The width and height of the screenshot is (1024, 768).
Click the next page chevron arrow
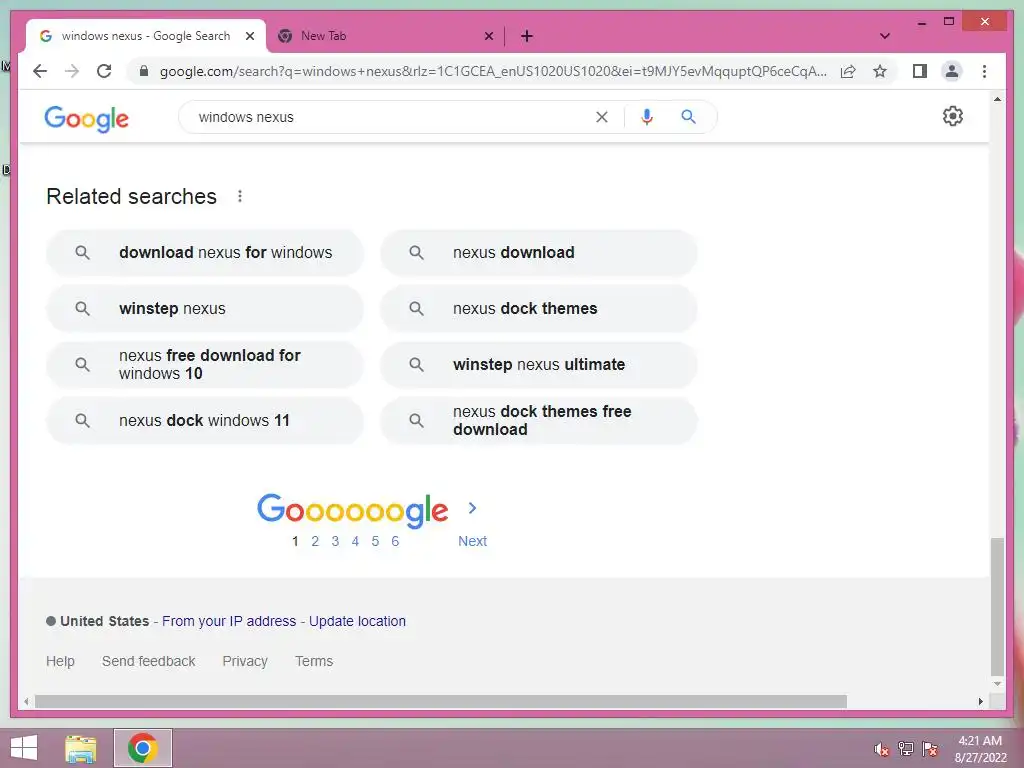[x=472, y=508]
